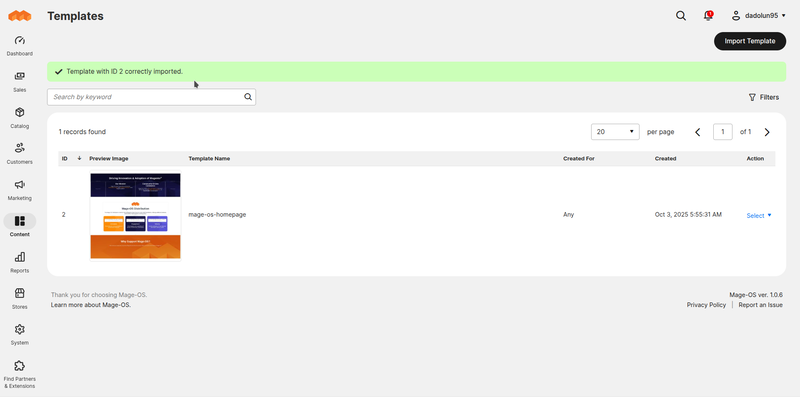Open the dadolun95 account dropdown

pyautogui.click(x=758, y=16)
